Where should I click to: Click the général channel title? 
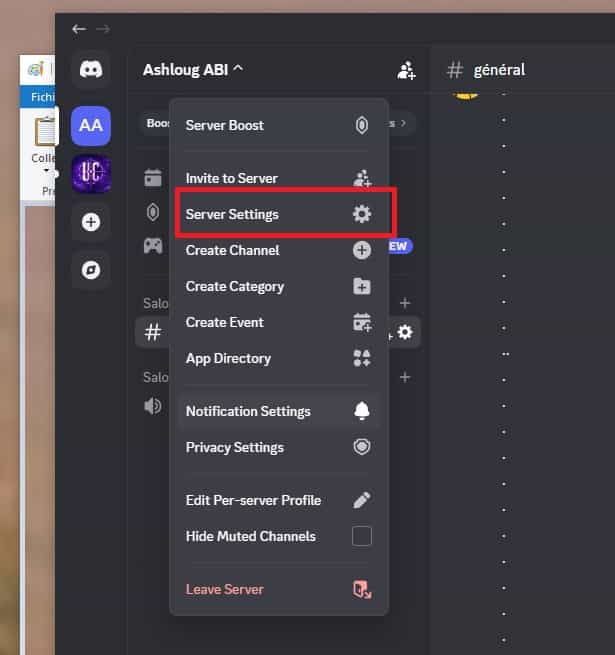pos(499,70)
